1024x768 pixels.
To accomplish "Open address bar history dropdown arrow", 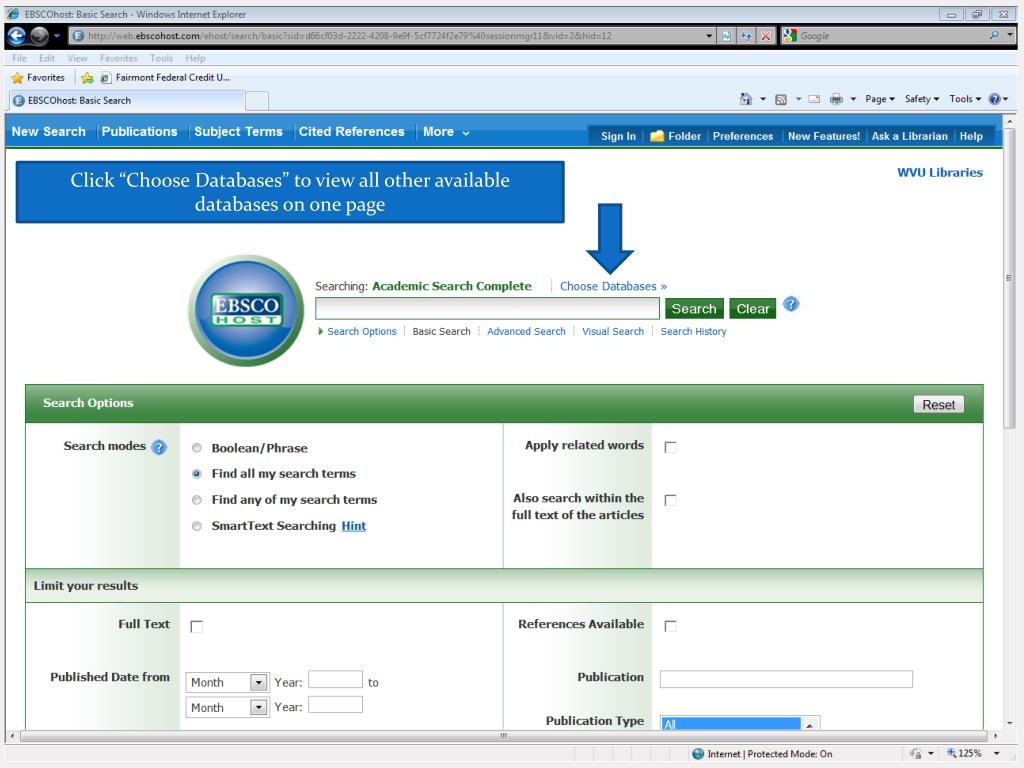I will point(709,36).
